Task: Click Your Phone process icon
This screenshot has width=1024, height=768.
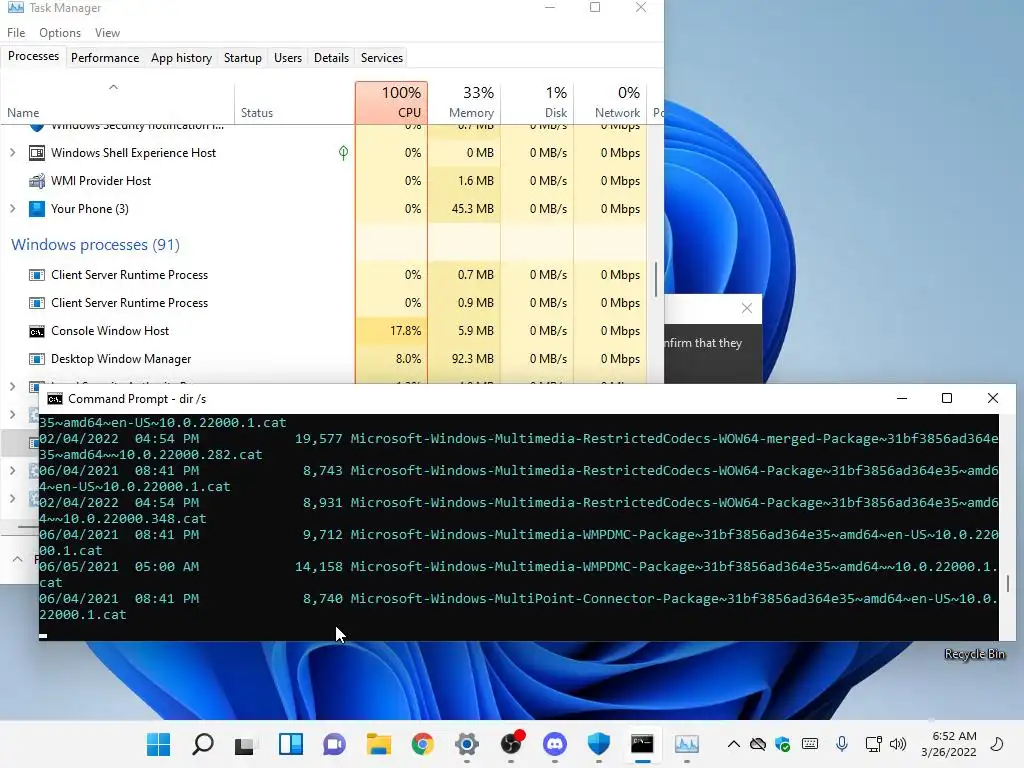Action: pyautogui.click(x=37, y=209)
